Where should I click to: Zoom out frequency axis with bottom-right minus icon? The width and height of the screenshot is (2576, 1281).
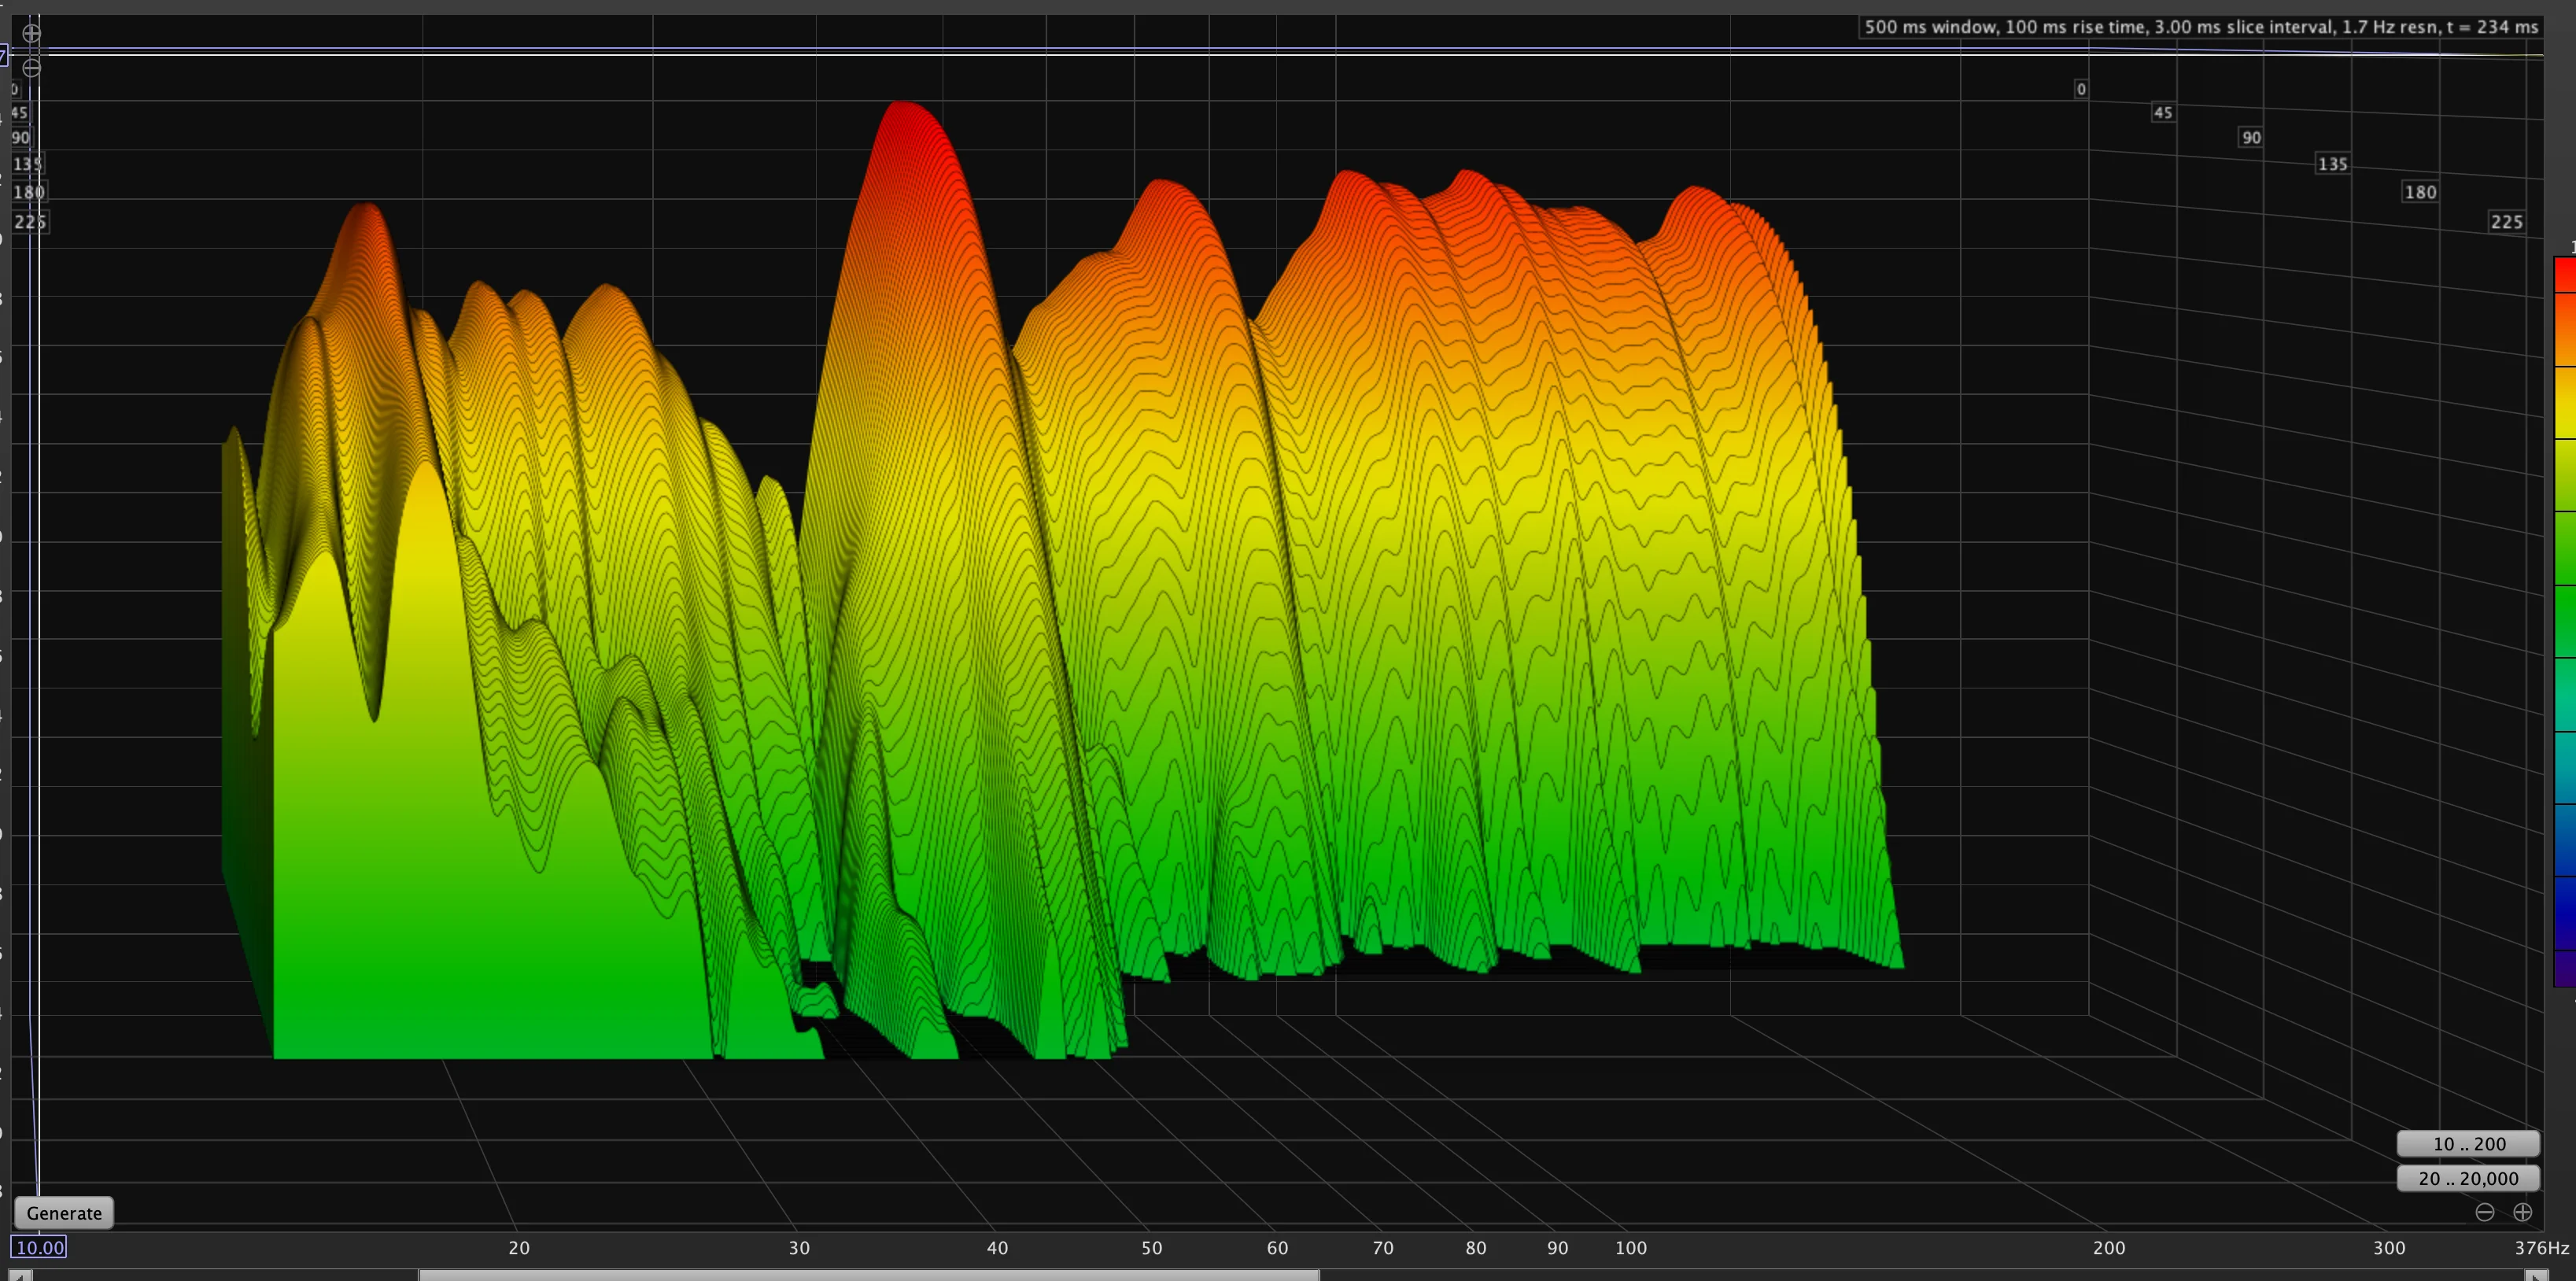pyautogui.click(x=2485, y=1212)
